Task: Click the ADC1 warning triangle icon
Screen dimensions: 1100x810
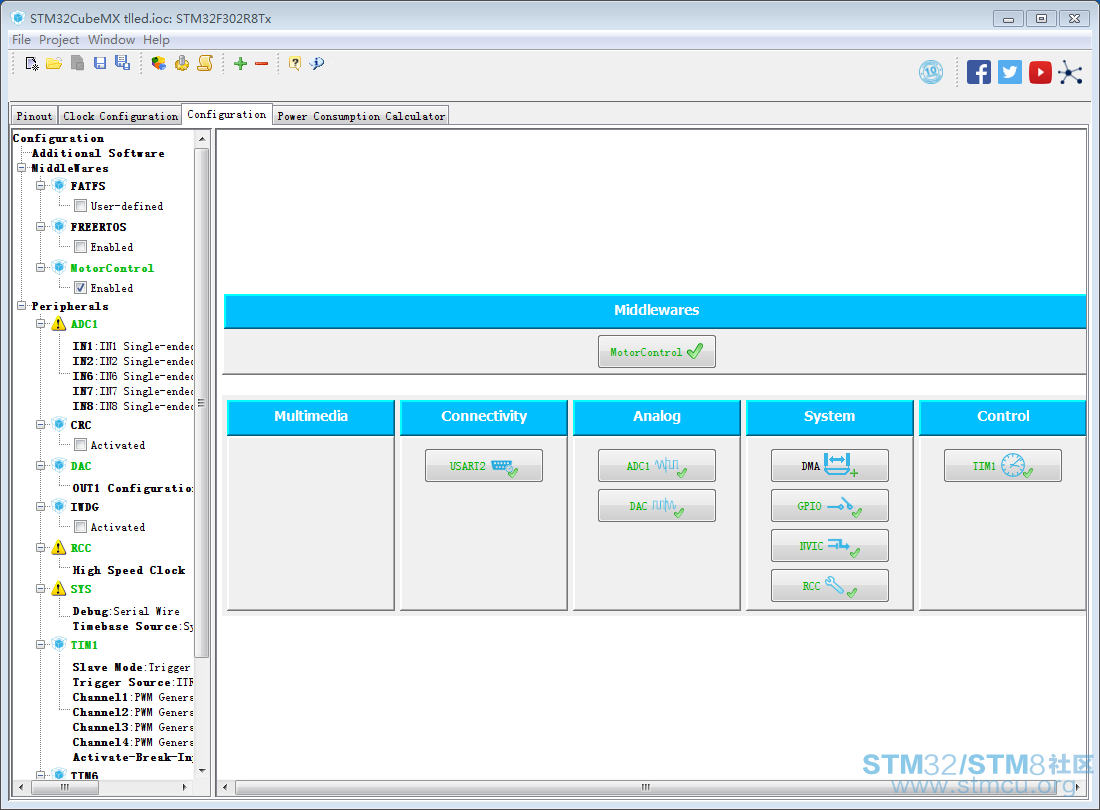Action: (59, 324)
